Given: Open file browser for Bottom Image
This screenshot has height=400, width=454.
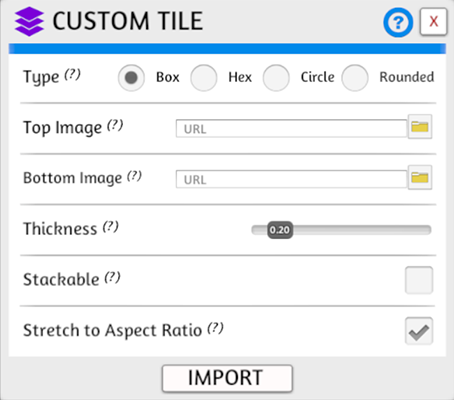Looking at the screenshot, I should [420, 177].
